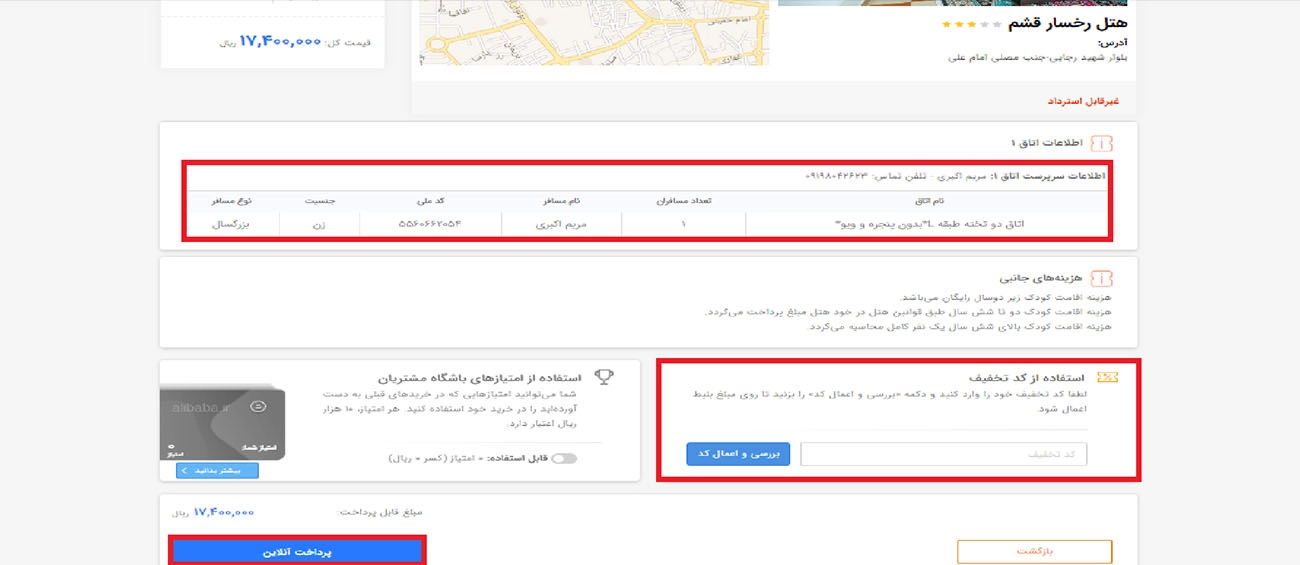
Task: Click the بازگشت back button
Action: coord(1035,551)
